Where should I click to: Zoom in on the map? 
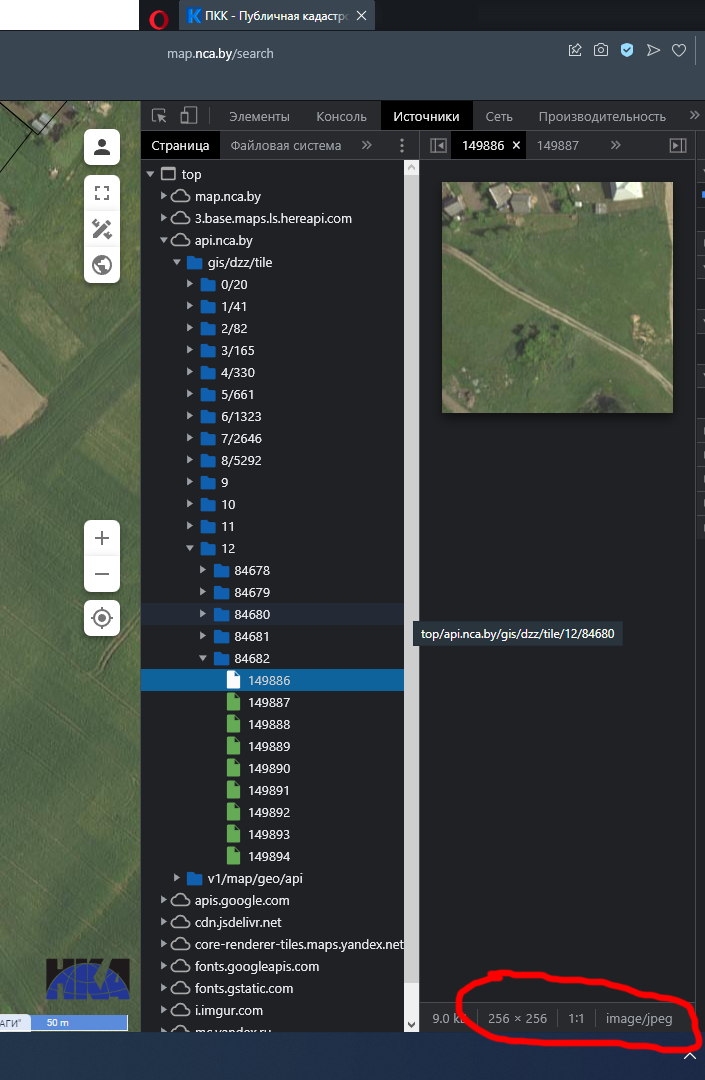coord(101,538)
